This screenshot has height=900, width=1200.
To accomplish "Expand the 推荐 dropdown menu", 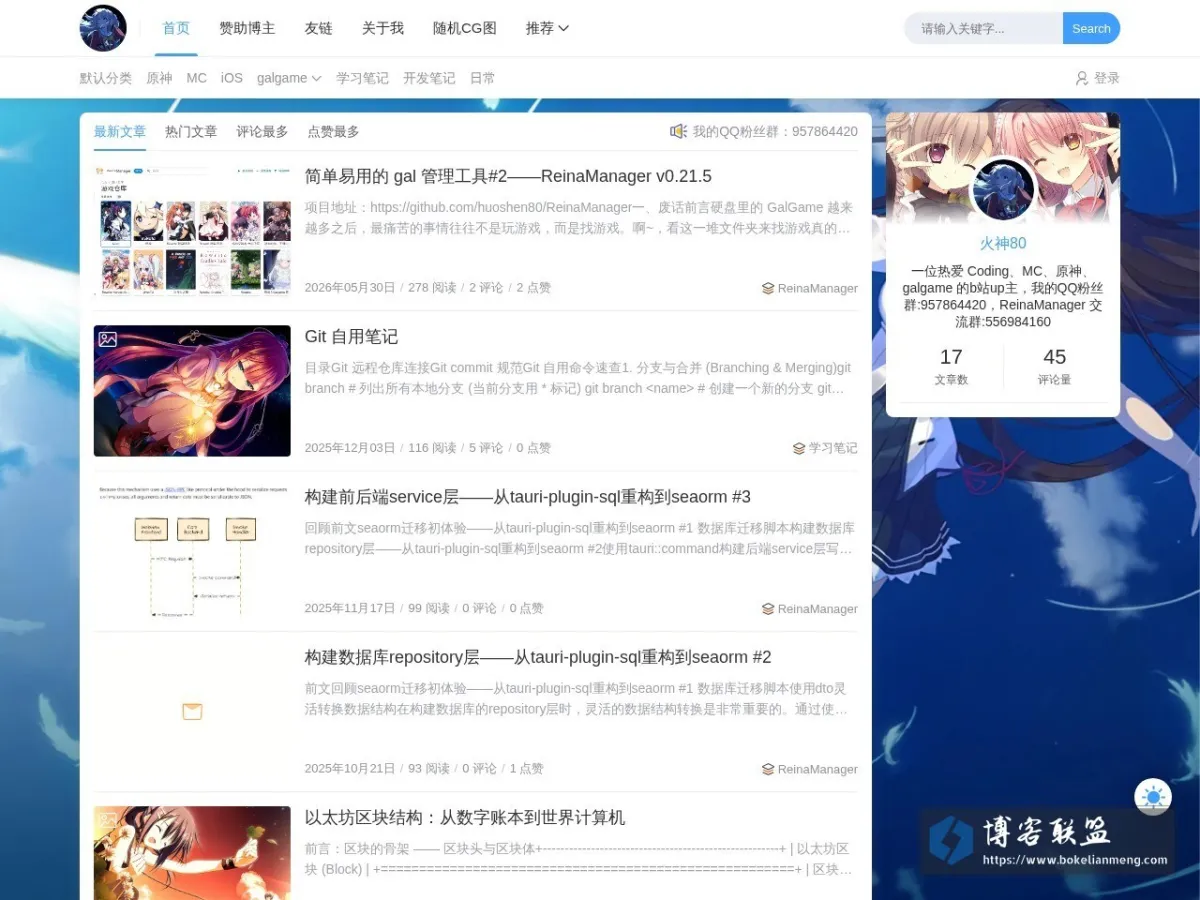I will coord(547,28).
